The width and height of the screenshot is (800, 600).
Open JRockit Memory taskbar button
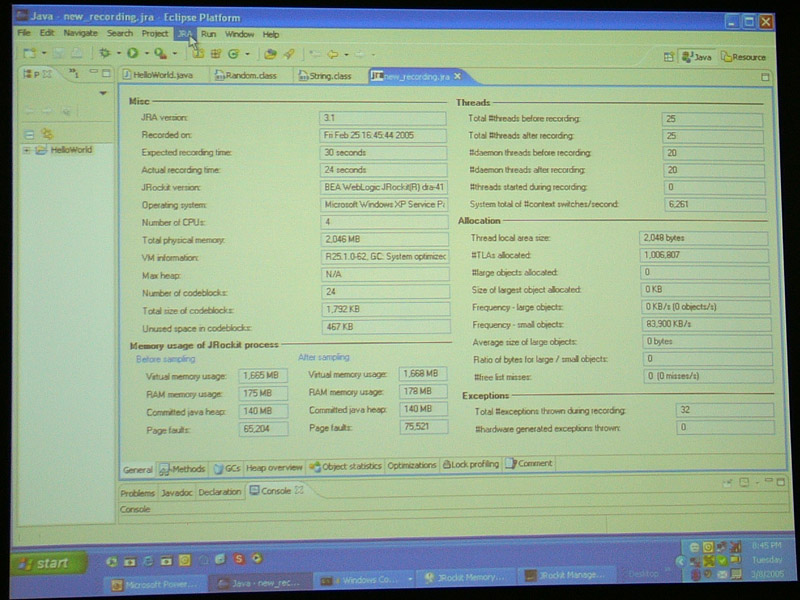click(x=466, y=577)
